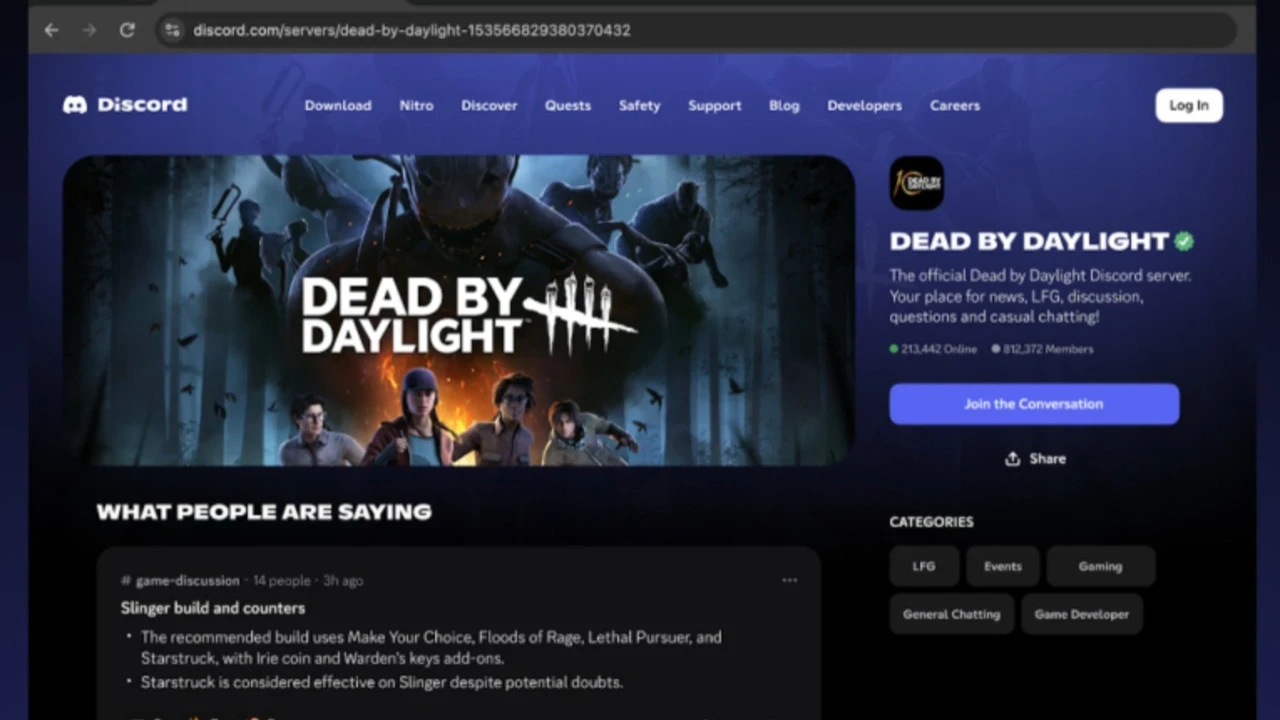Image resolution: width=1280 pixels, height=720 pixels.
Task: Click the WHAT PEOPLE ARE SAYING heading
Action: pos(264,512)
